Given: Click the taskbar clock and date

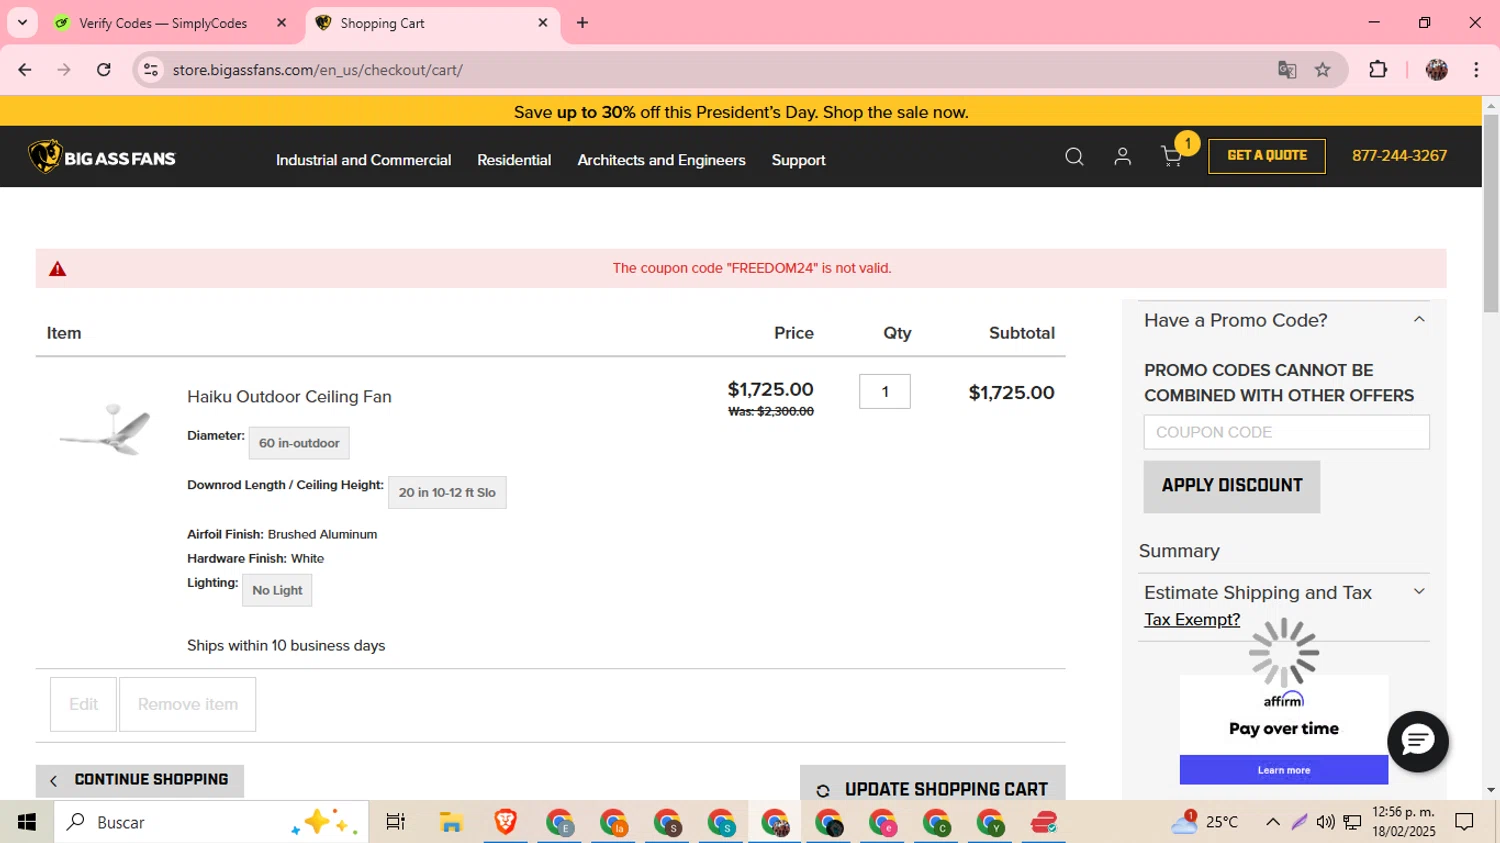Looking at the screenshot, I should [1403, 822].
